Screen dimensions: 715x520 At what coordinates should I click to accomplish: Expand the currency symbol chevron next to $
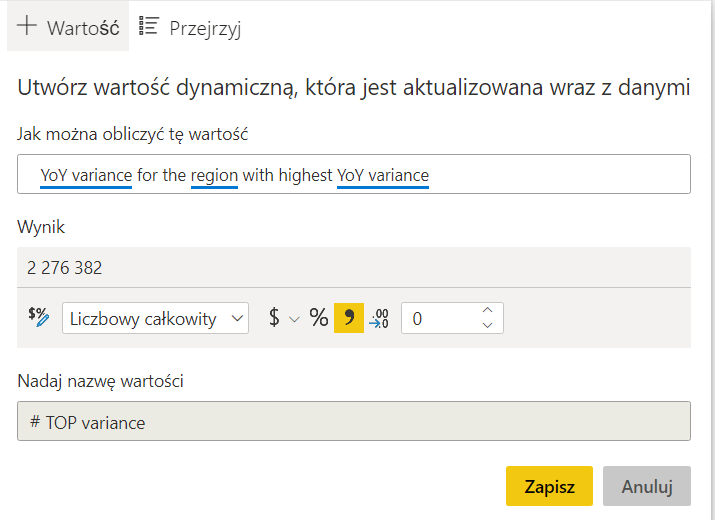point(295,319)
